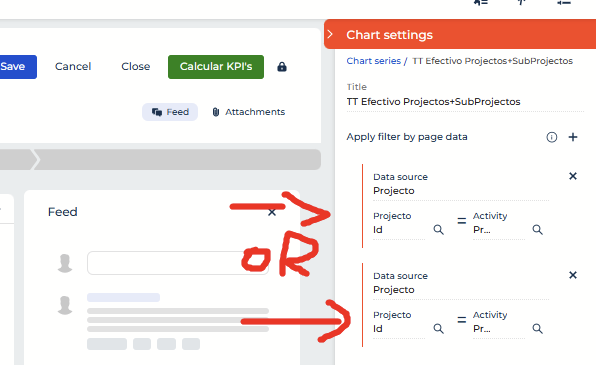Look up Activity Pr... in second filter
This screenshot has height=365, width=596.
(x=537, y=328)
